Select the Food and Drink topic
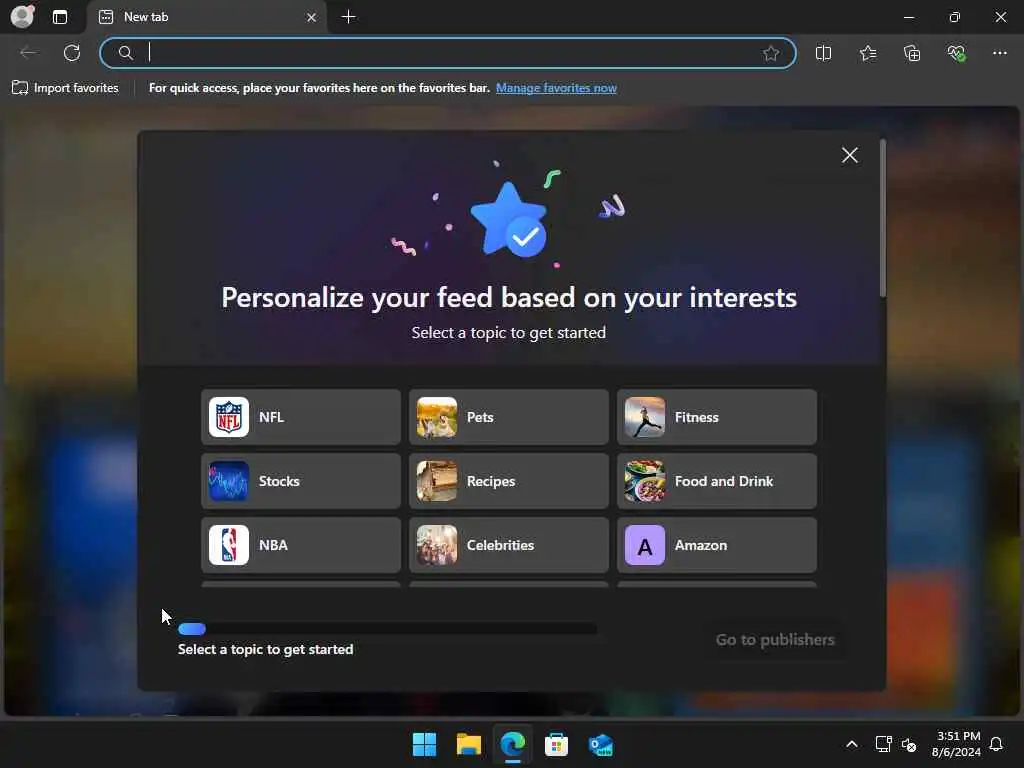 [x=717, y=481]
